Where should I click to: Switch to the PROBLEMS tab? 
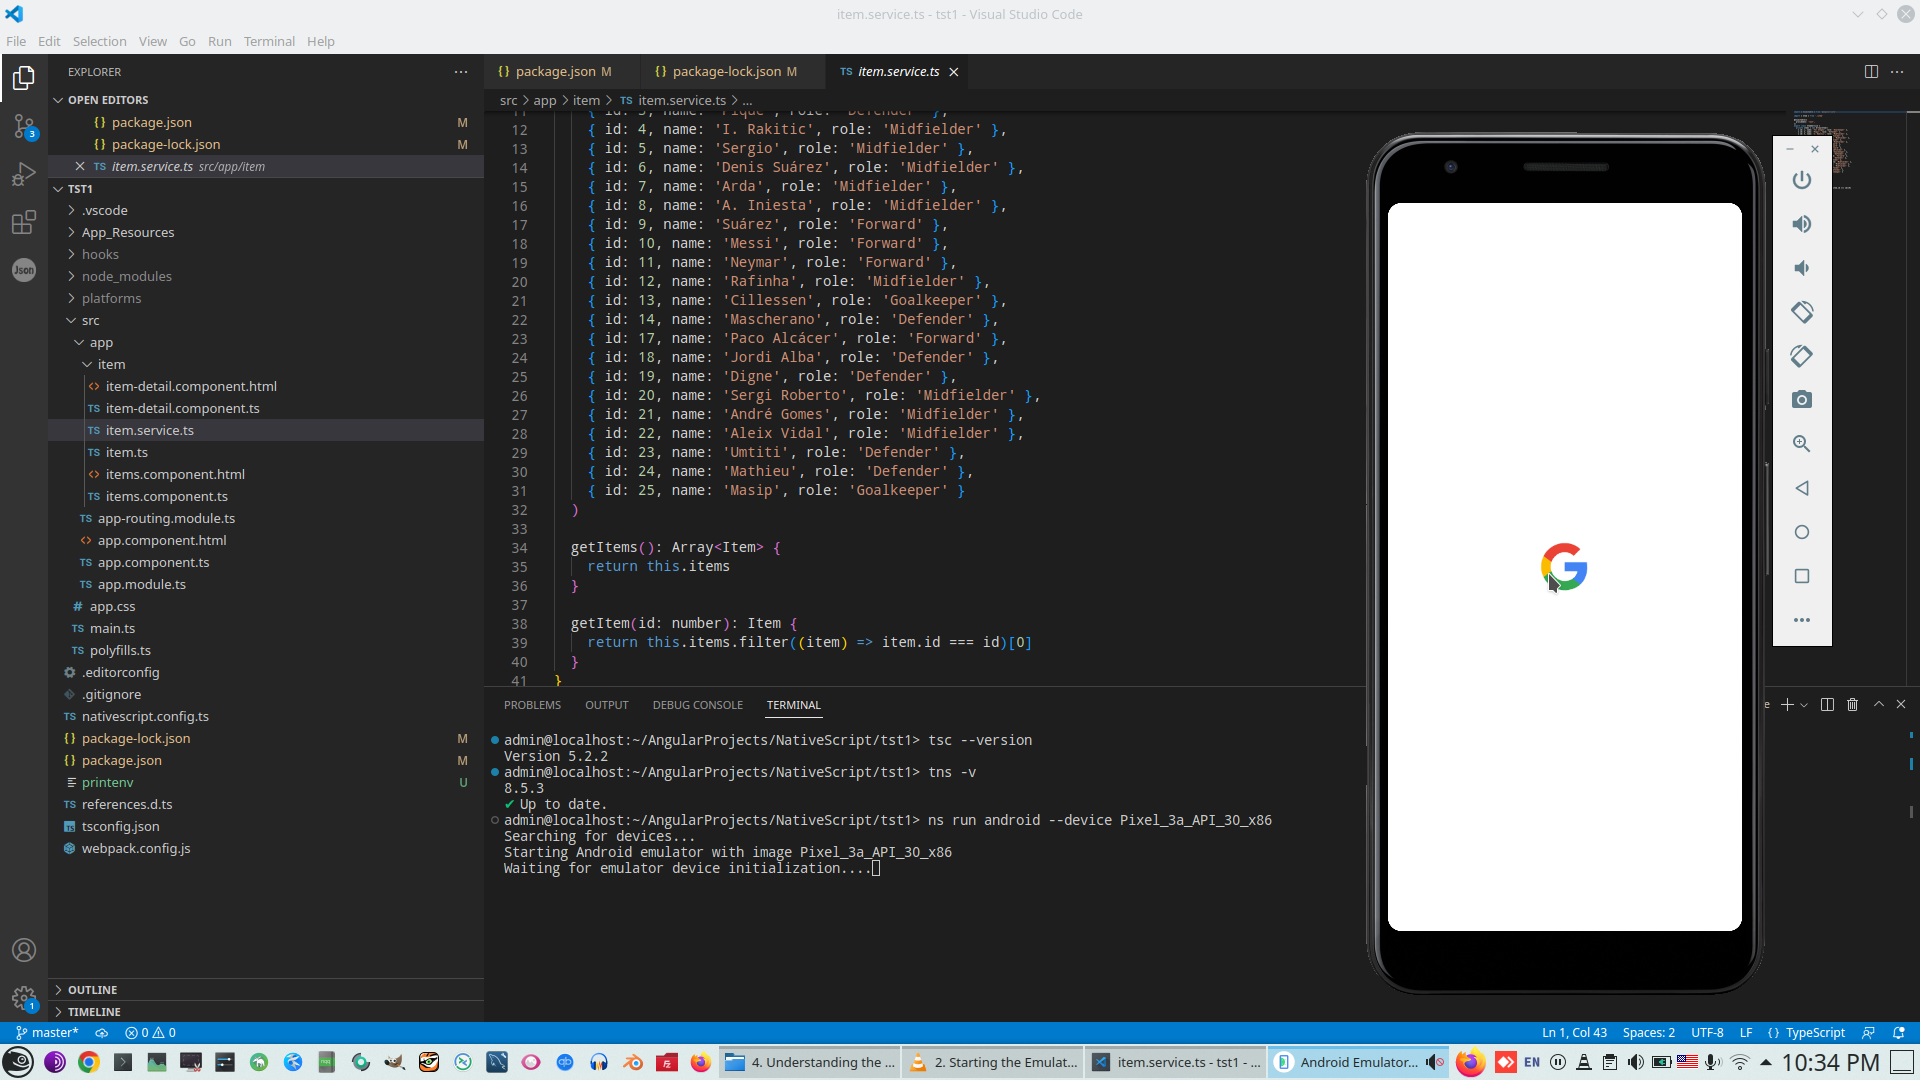coord(532,705)
